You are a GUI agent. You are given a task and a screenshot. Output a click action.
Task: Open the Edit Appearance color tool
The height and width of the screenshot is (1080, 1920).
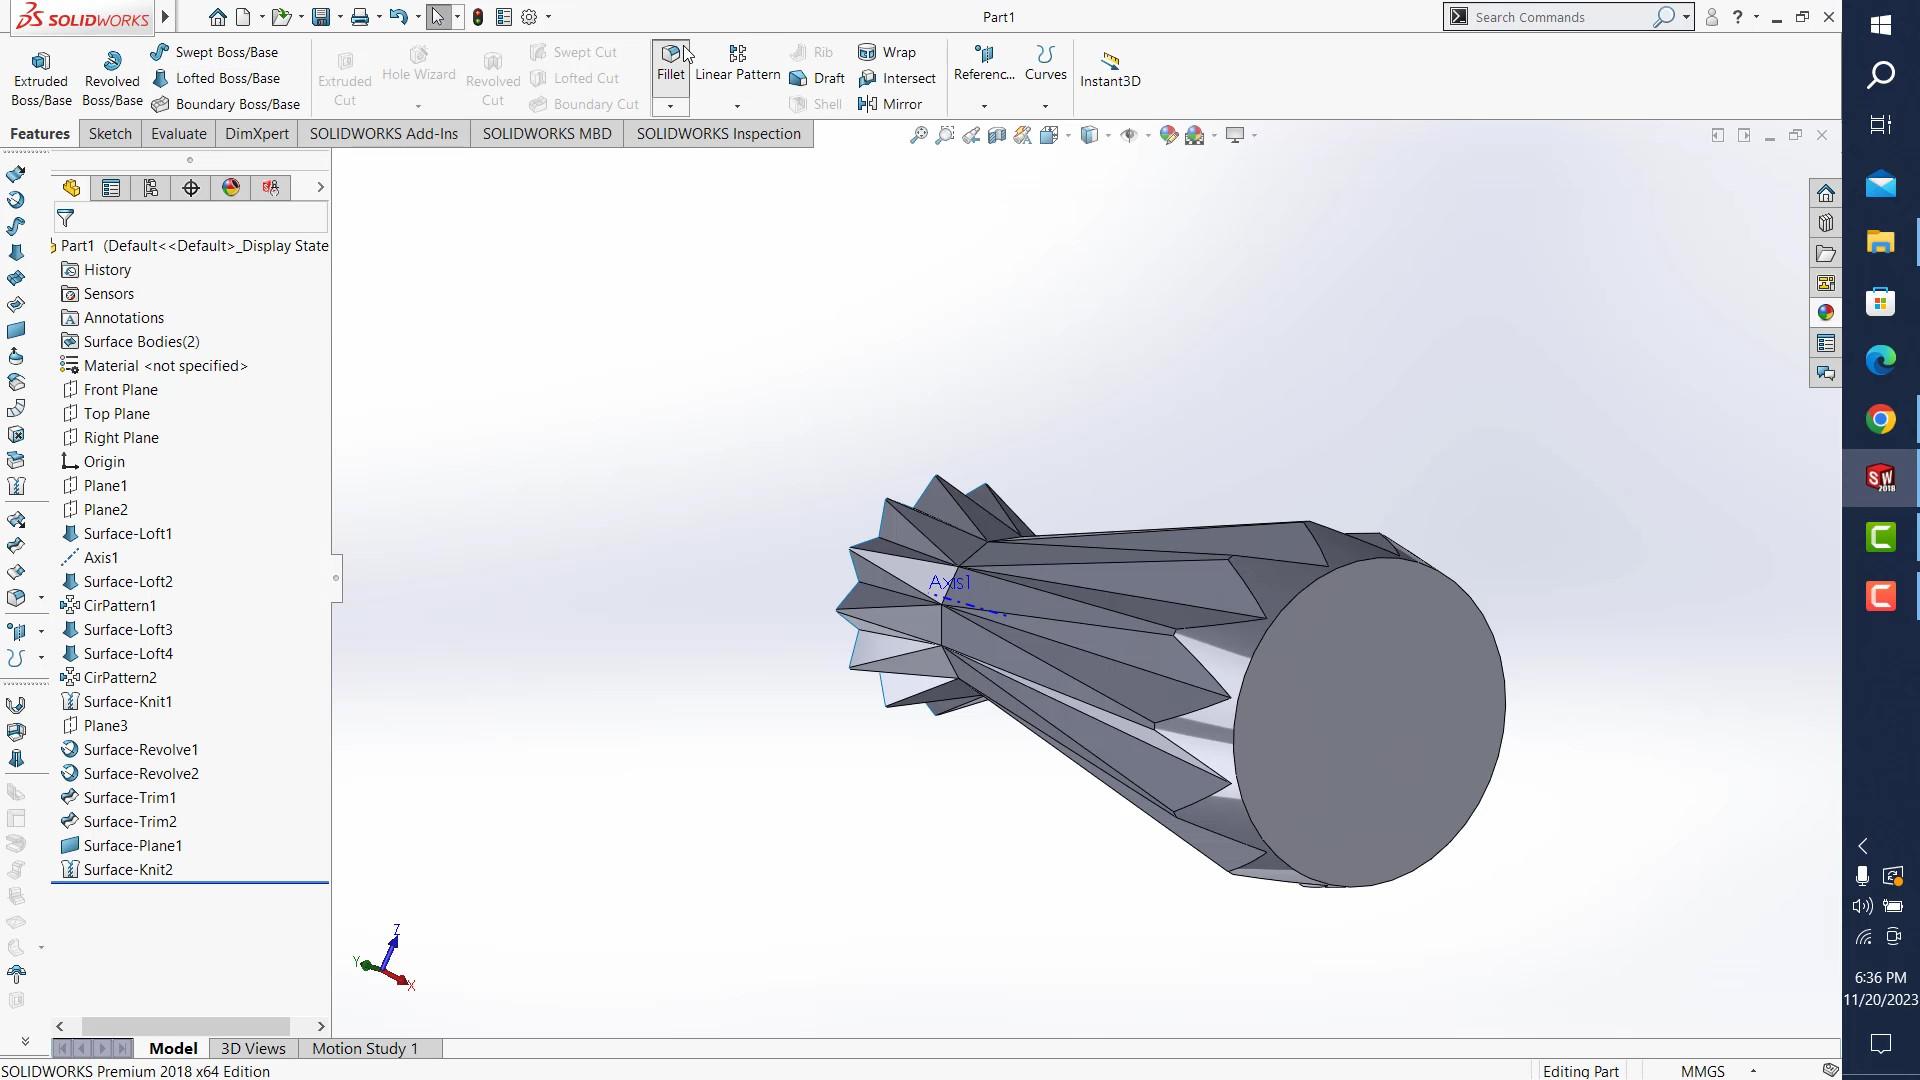[1168, 135]
